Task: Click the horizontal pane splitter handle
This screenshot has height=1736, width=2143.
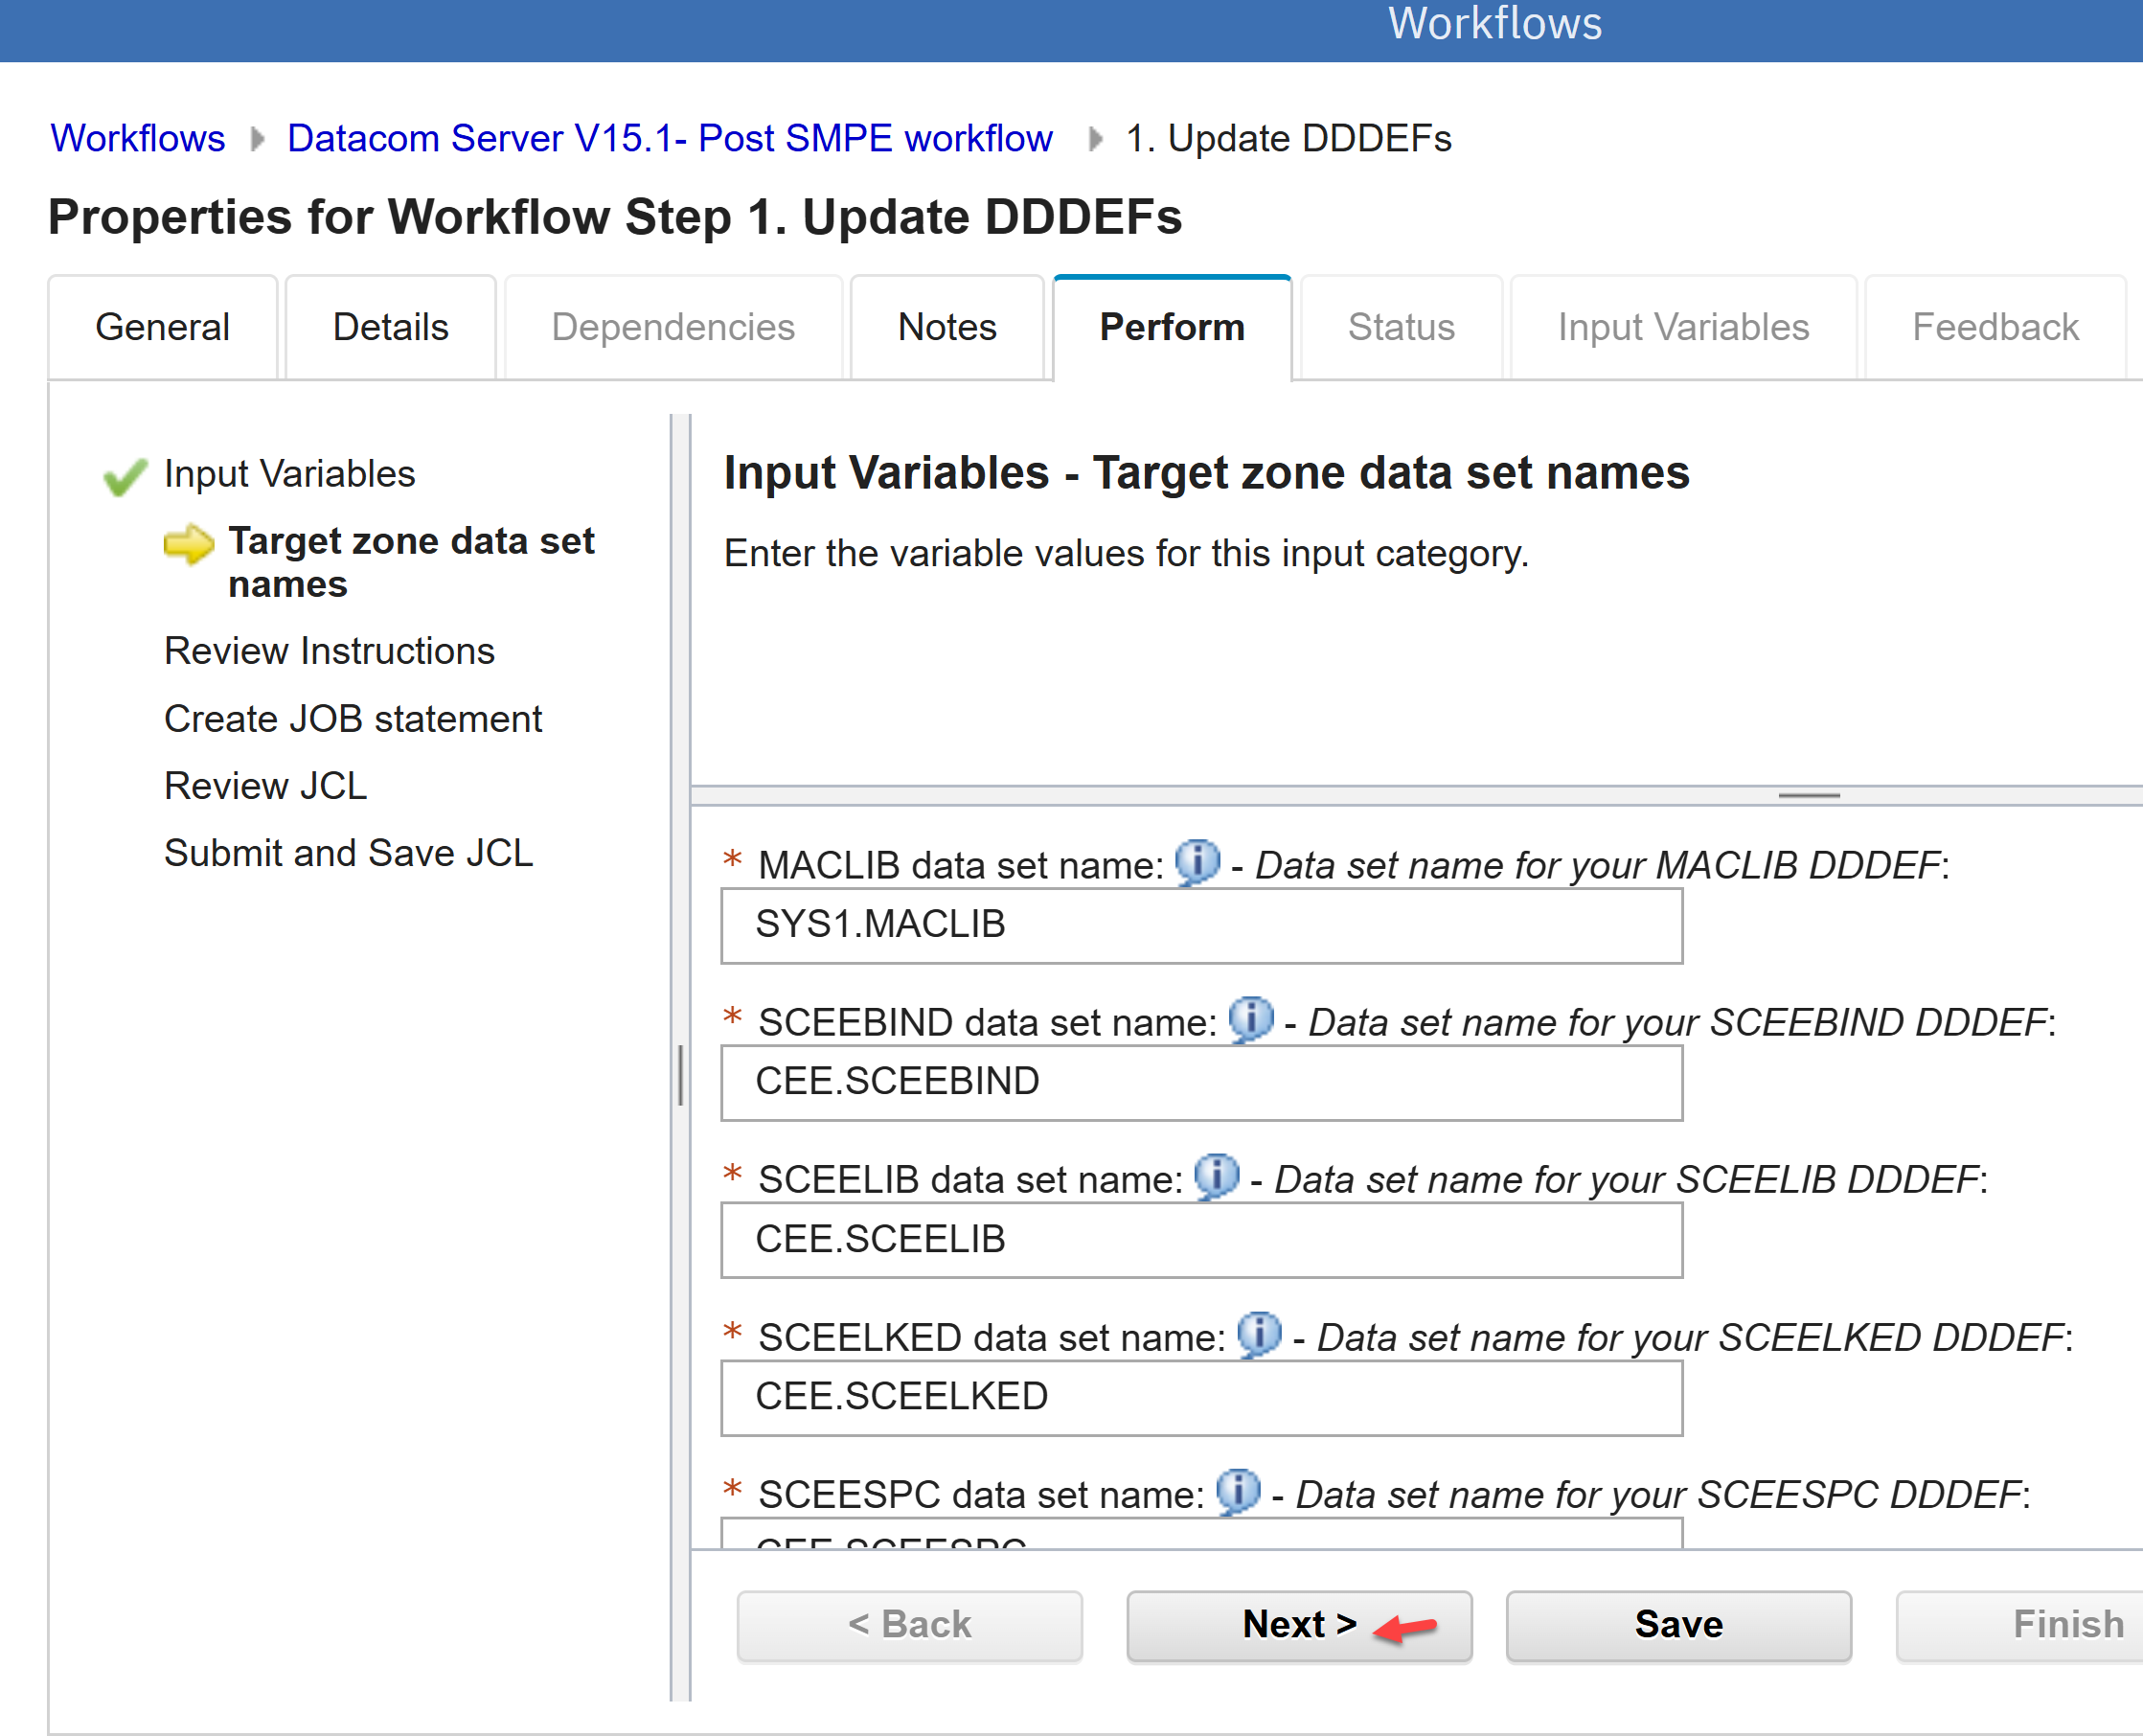Action: pyautogui.click(x=1808, y=795)
